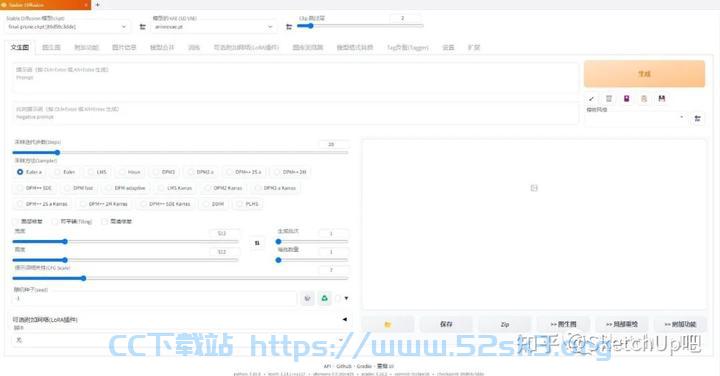Viewport: 720px width, 376px height.
Task: Open the Extras tab (附加功能)
Action: click(x=87, y=47)
